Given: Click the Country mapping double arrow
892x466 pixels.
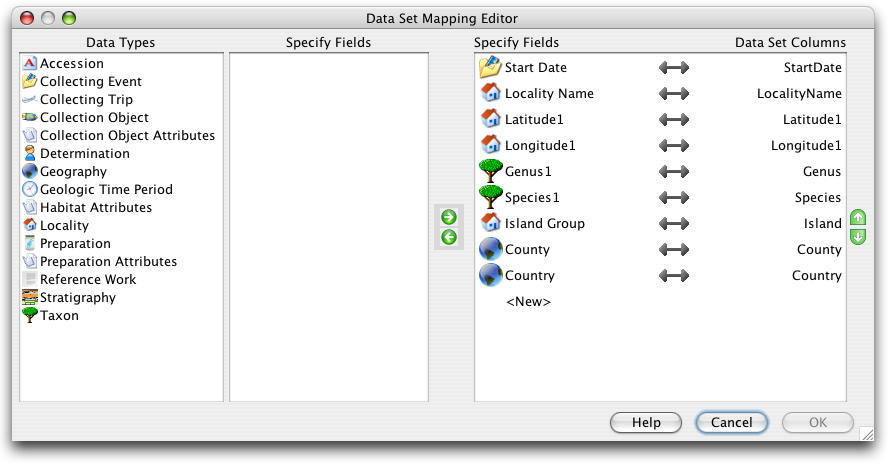Looking at the screenshot, I should point(674,276).
